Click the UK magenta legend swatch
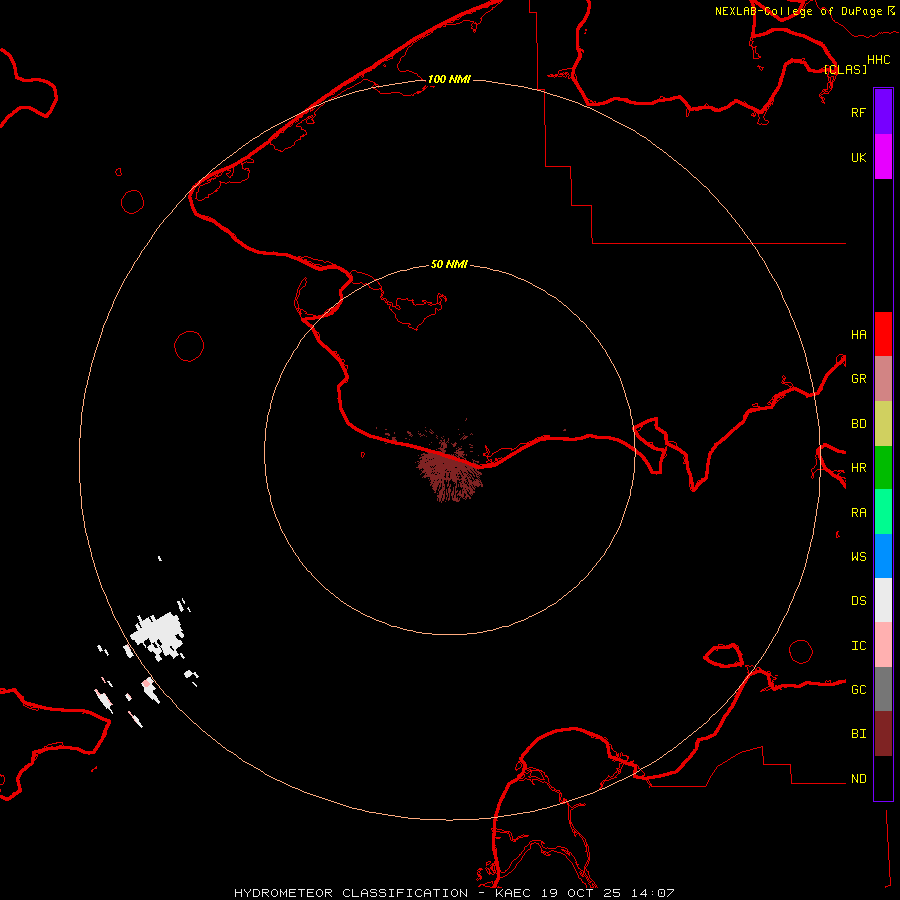Viewport: 900px width, 900px height. tap(883, 157)
